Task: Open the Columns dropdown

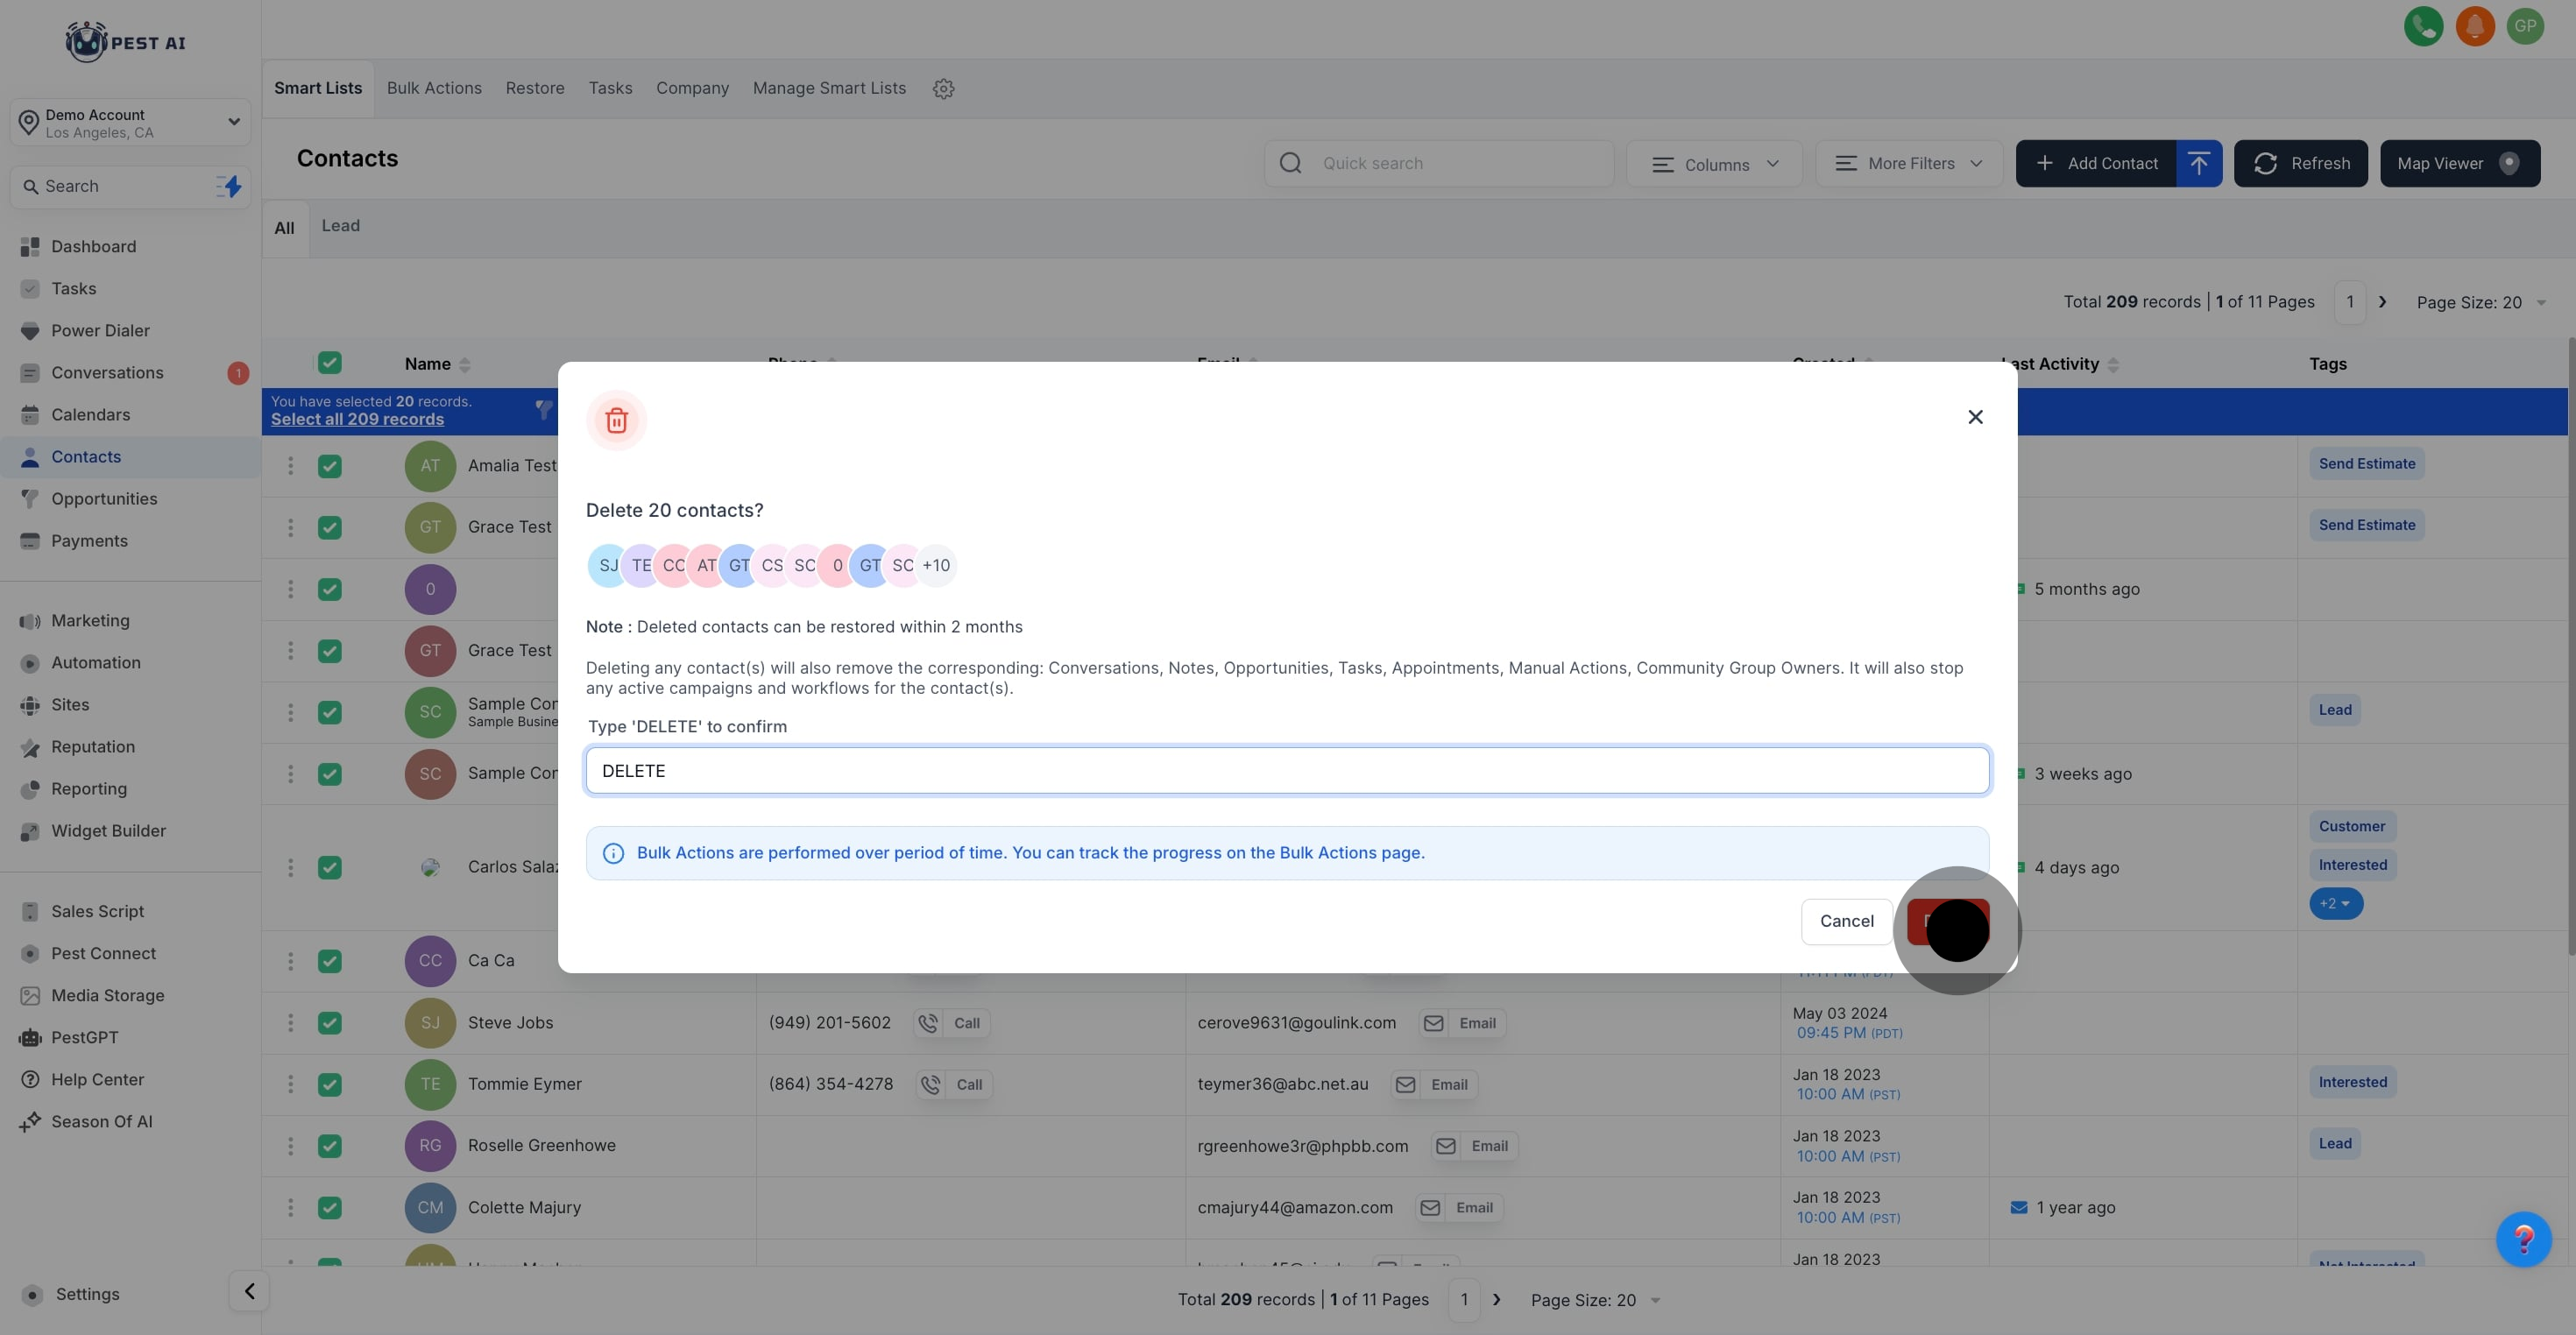Action: click(x=1714, y=164)
